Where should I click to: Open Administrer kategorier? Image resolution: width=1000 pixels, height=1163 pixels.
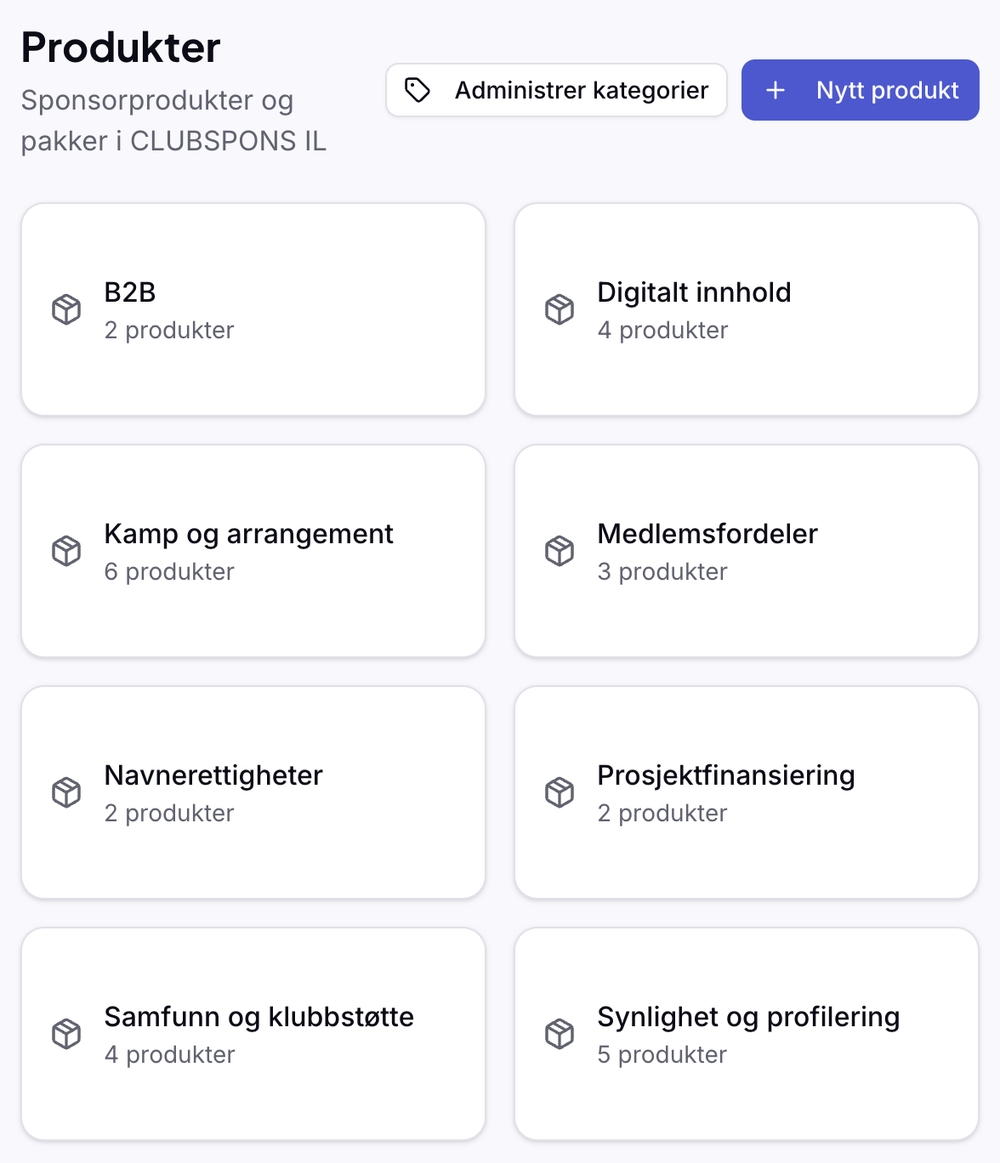[x=556, y=90]
